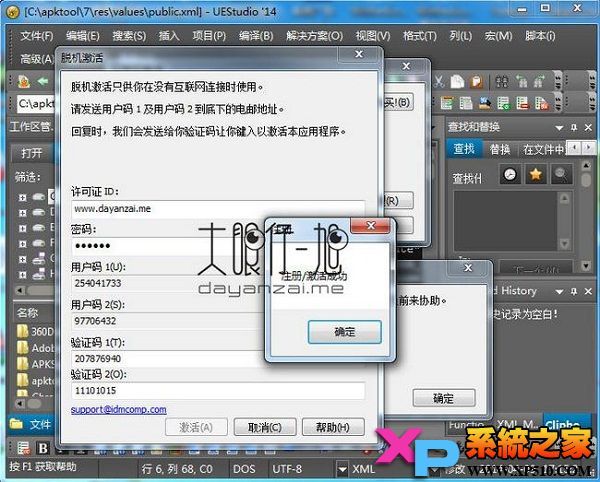
Task: Click the 打开 tab in workspace panel
Action: (x=32, y=153)
